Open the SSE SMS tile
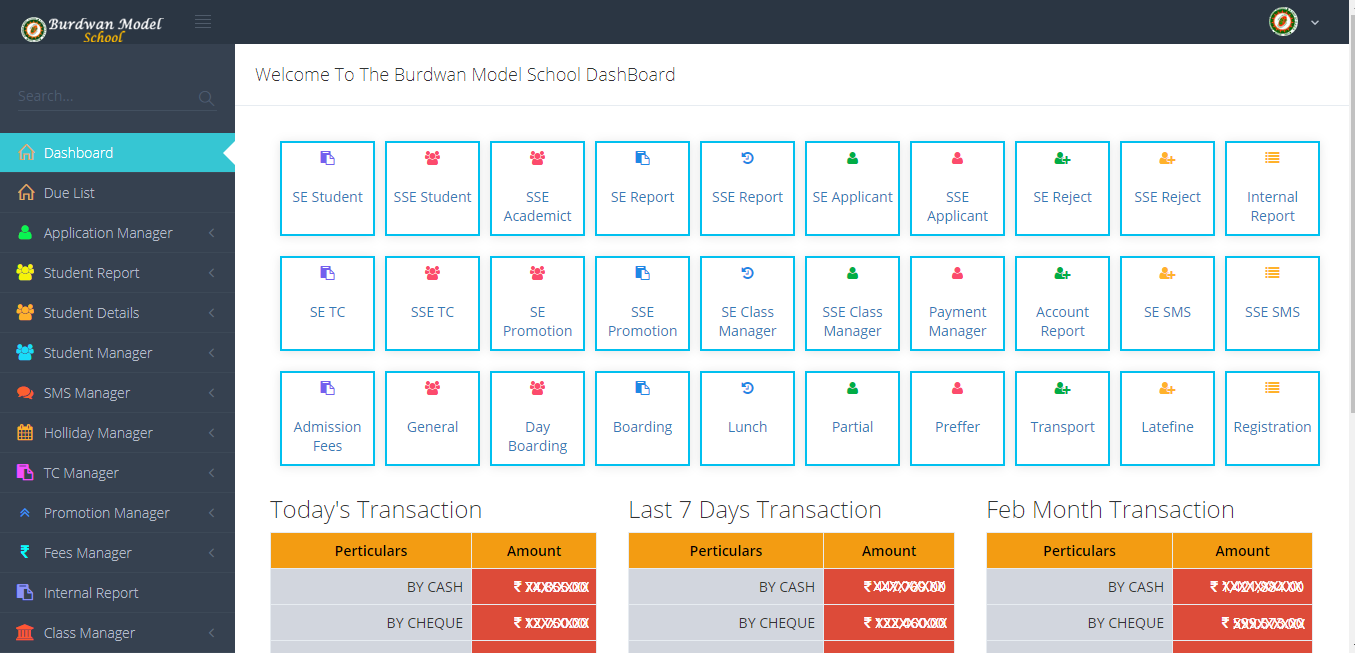1355x653 pixels. click(1272, 303)
